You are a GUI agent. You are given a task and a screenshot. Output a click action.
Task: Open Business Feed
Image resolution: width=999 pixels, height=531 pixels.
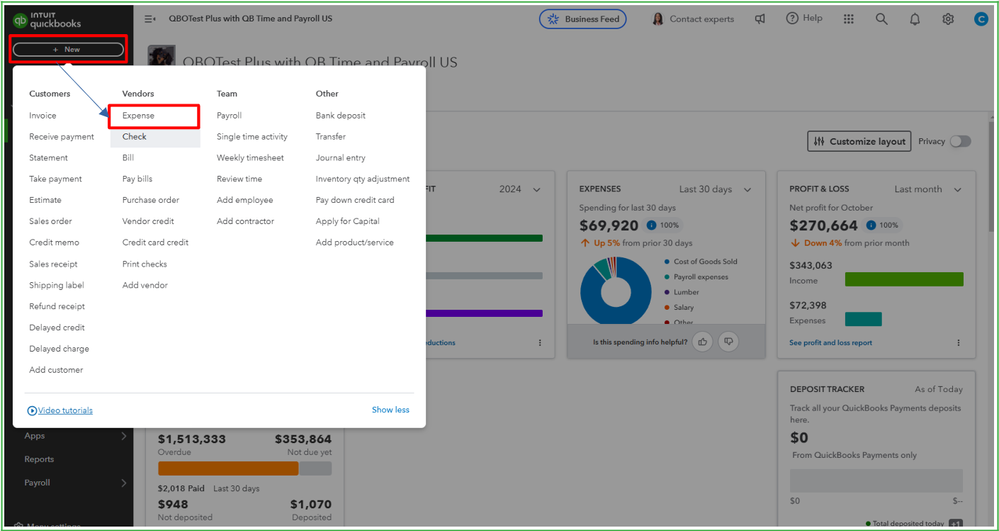tap(583, 19)
